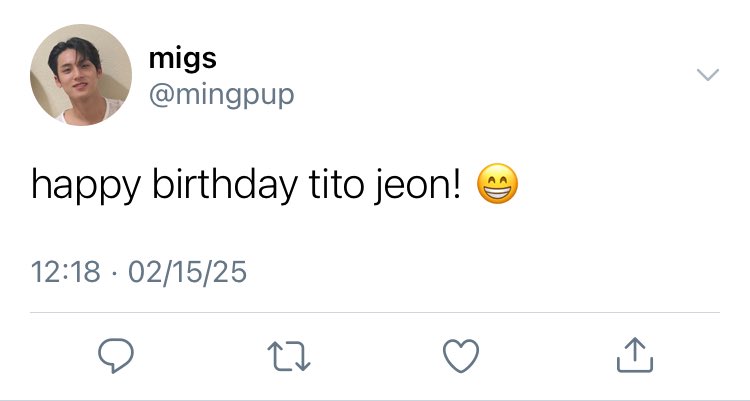Tap the export tray-with-arrow button
The width and height of the screenshot is (750, 401).
pos(635,355)
